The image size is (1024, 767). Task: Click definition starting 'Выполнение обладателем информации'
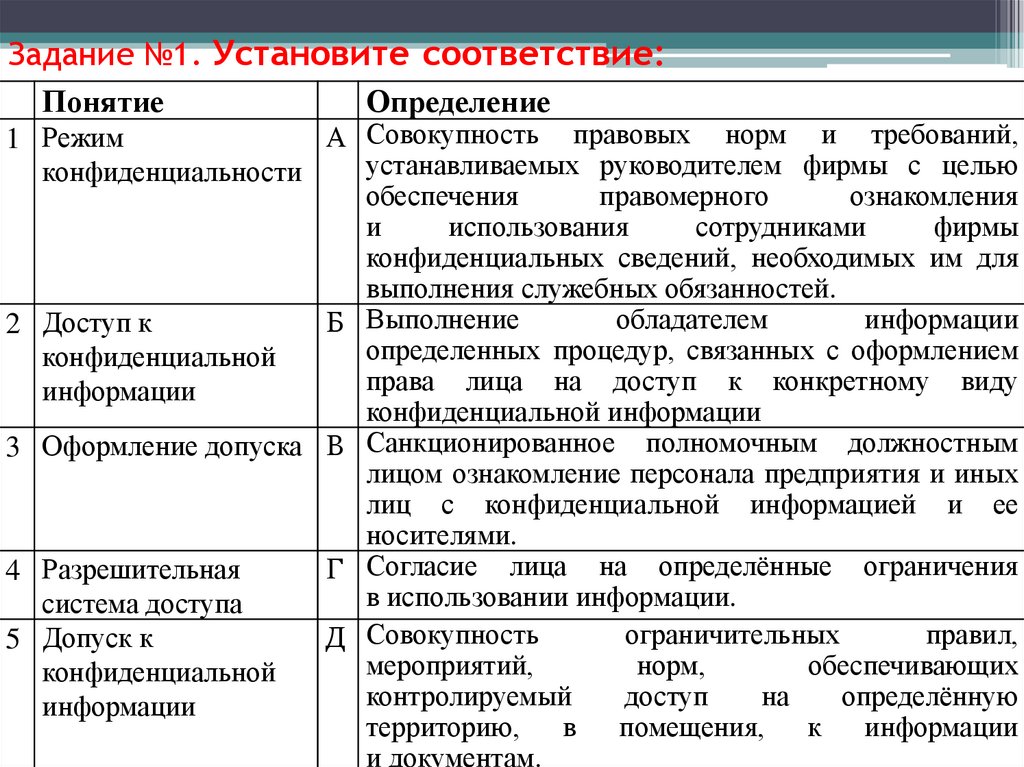[691, 366]
